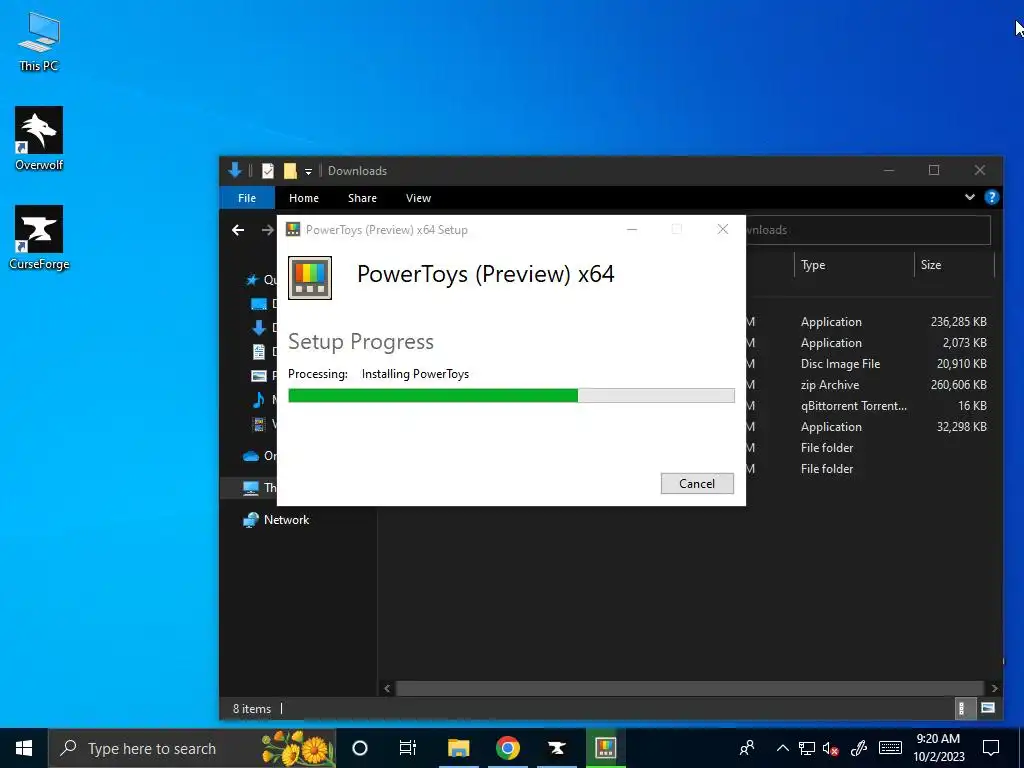The width and height of the screenshot is (1024, 768).
Task: Select the zip Archive file row
Action: [x=869, y=385]
